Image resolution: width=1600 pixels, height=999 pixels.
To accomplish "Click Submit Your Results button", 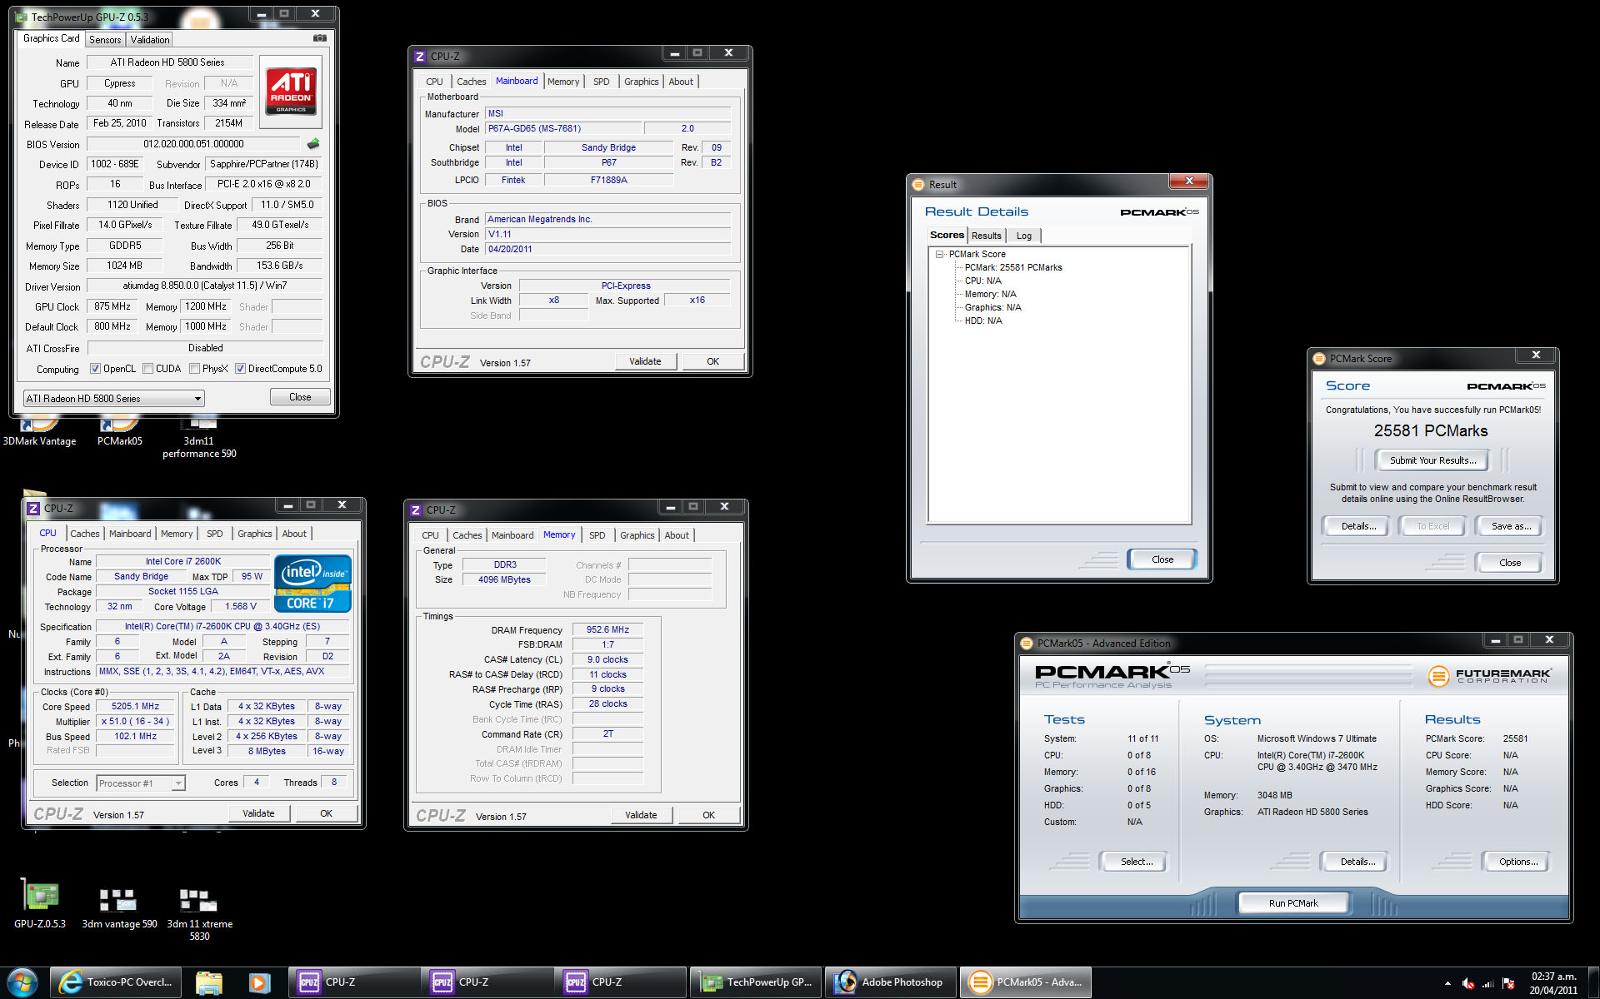I will (x=1433, y=460).
